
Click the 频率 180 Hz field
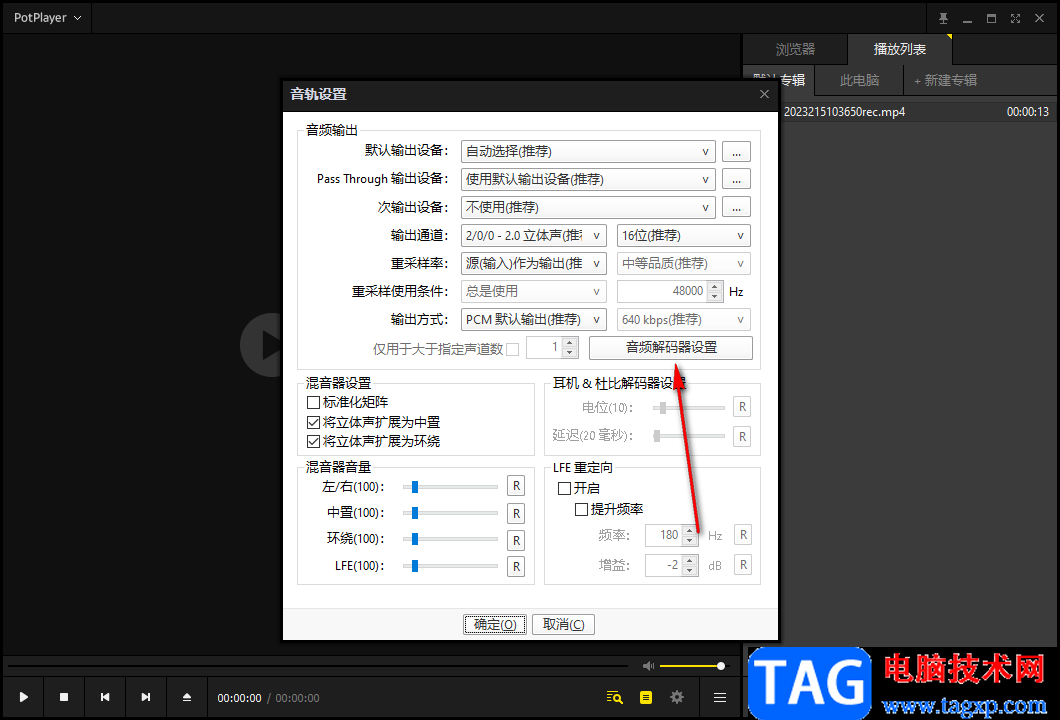(664, 535)
